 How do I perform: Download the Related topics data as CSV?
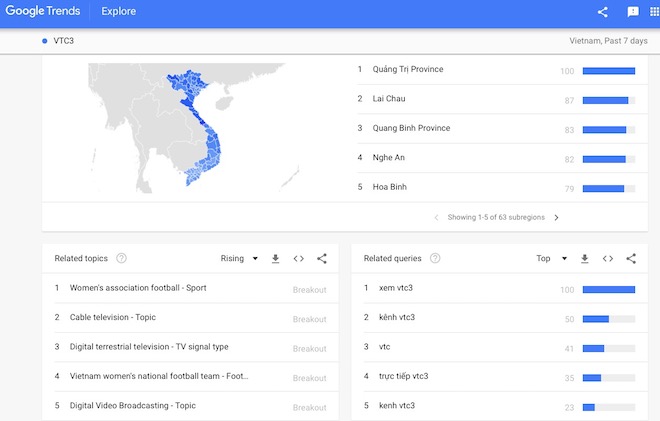point(276,258)
